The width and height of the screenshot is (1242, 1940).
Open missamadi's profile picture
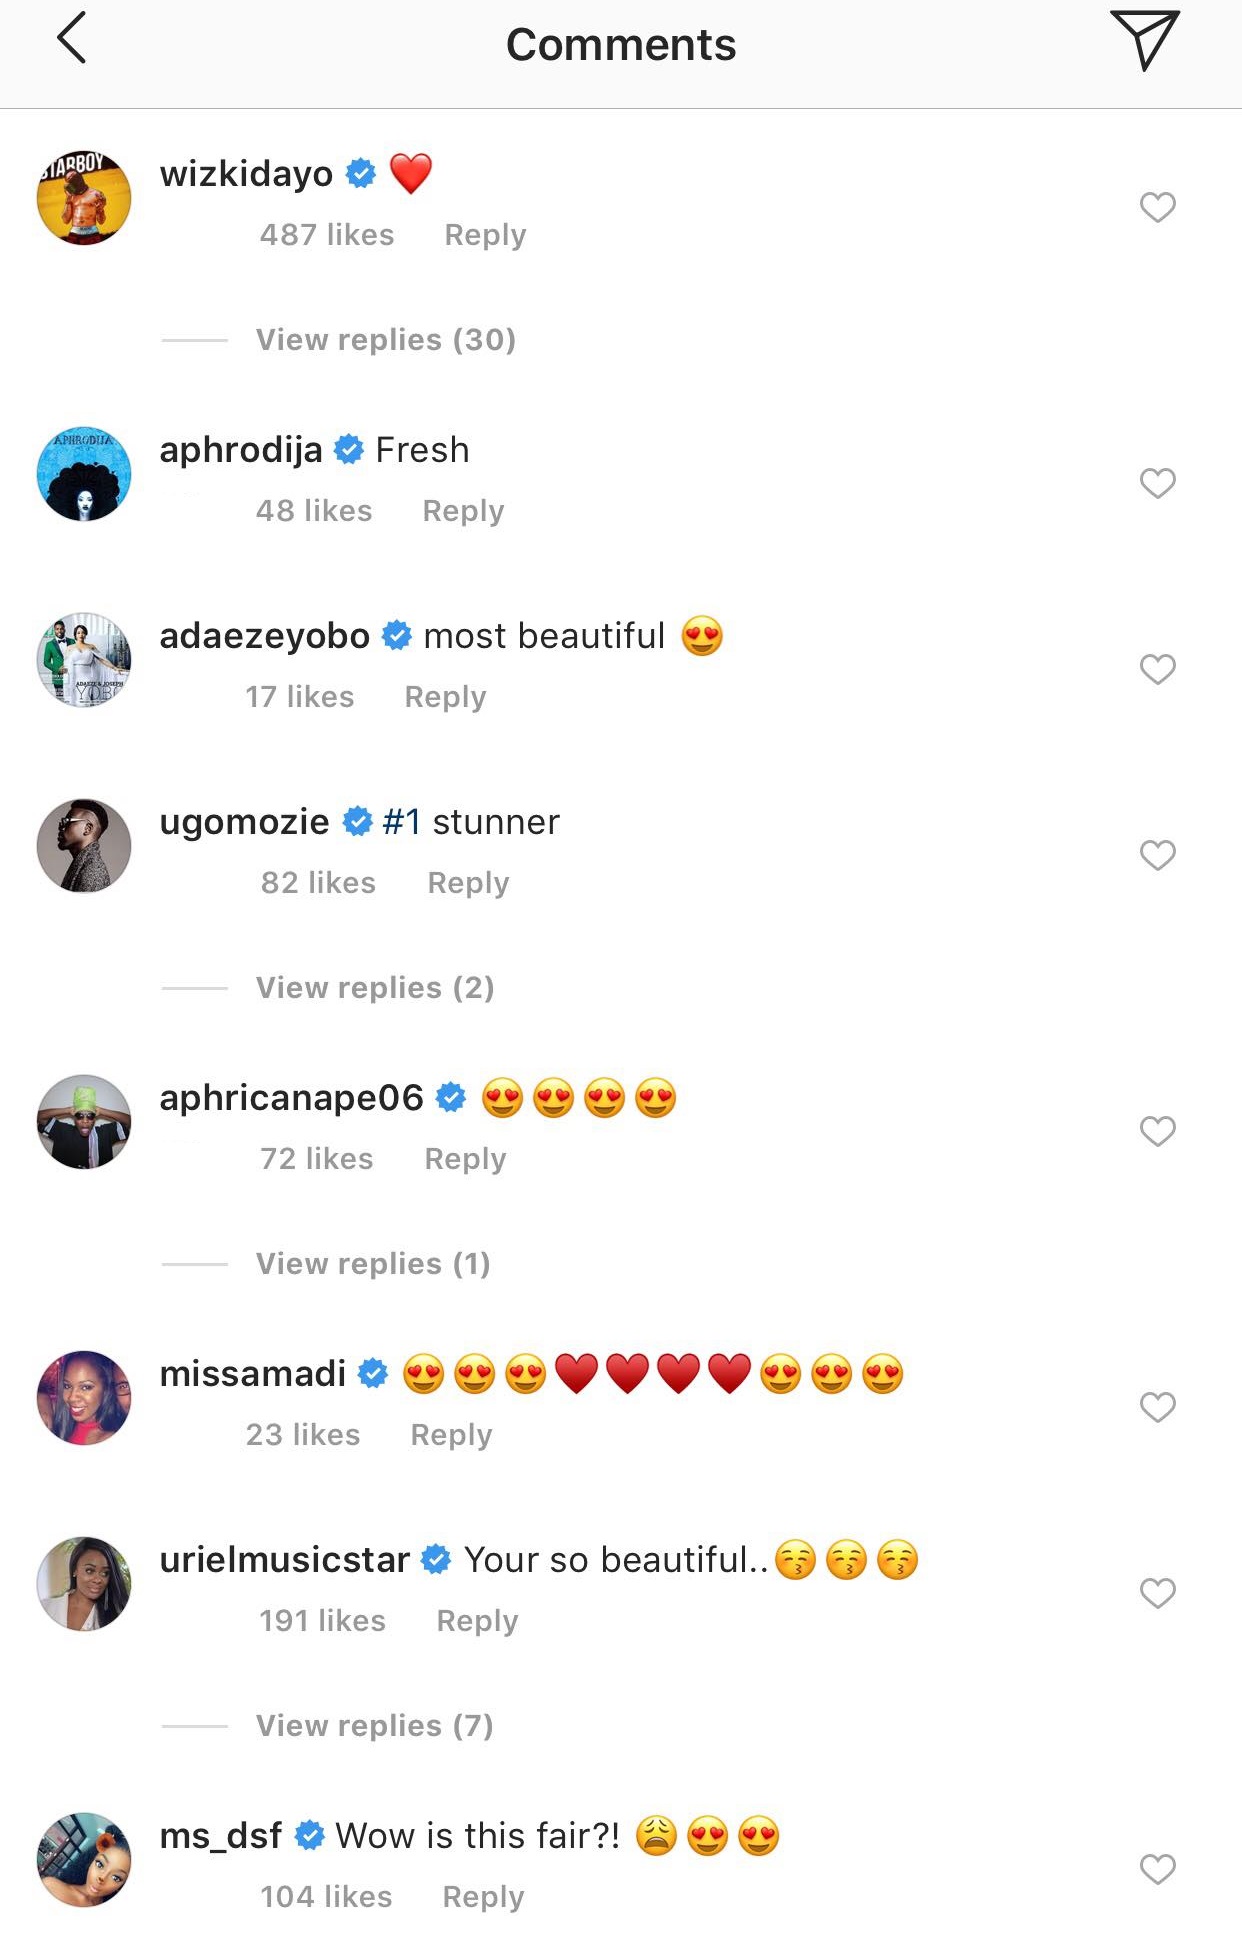tap(84, 1398)
